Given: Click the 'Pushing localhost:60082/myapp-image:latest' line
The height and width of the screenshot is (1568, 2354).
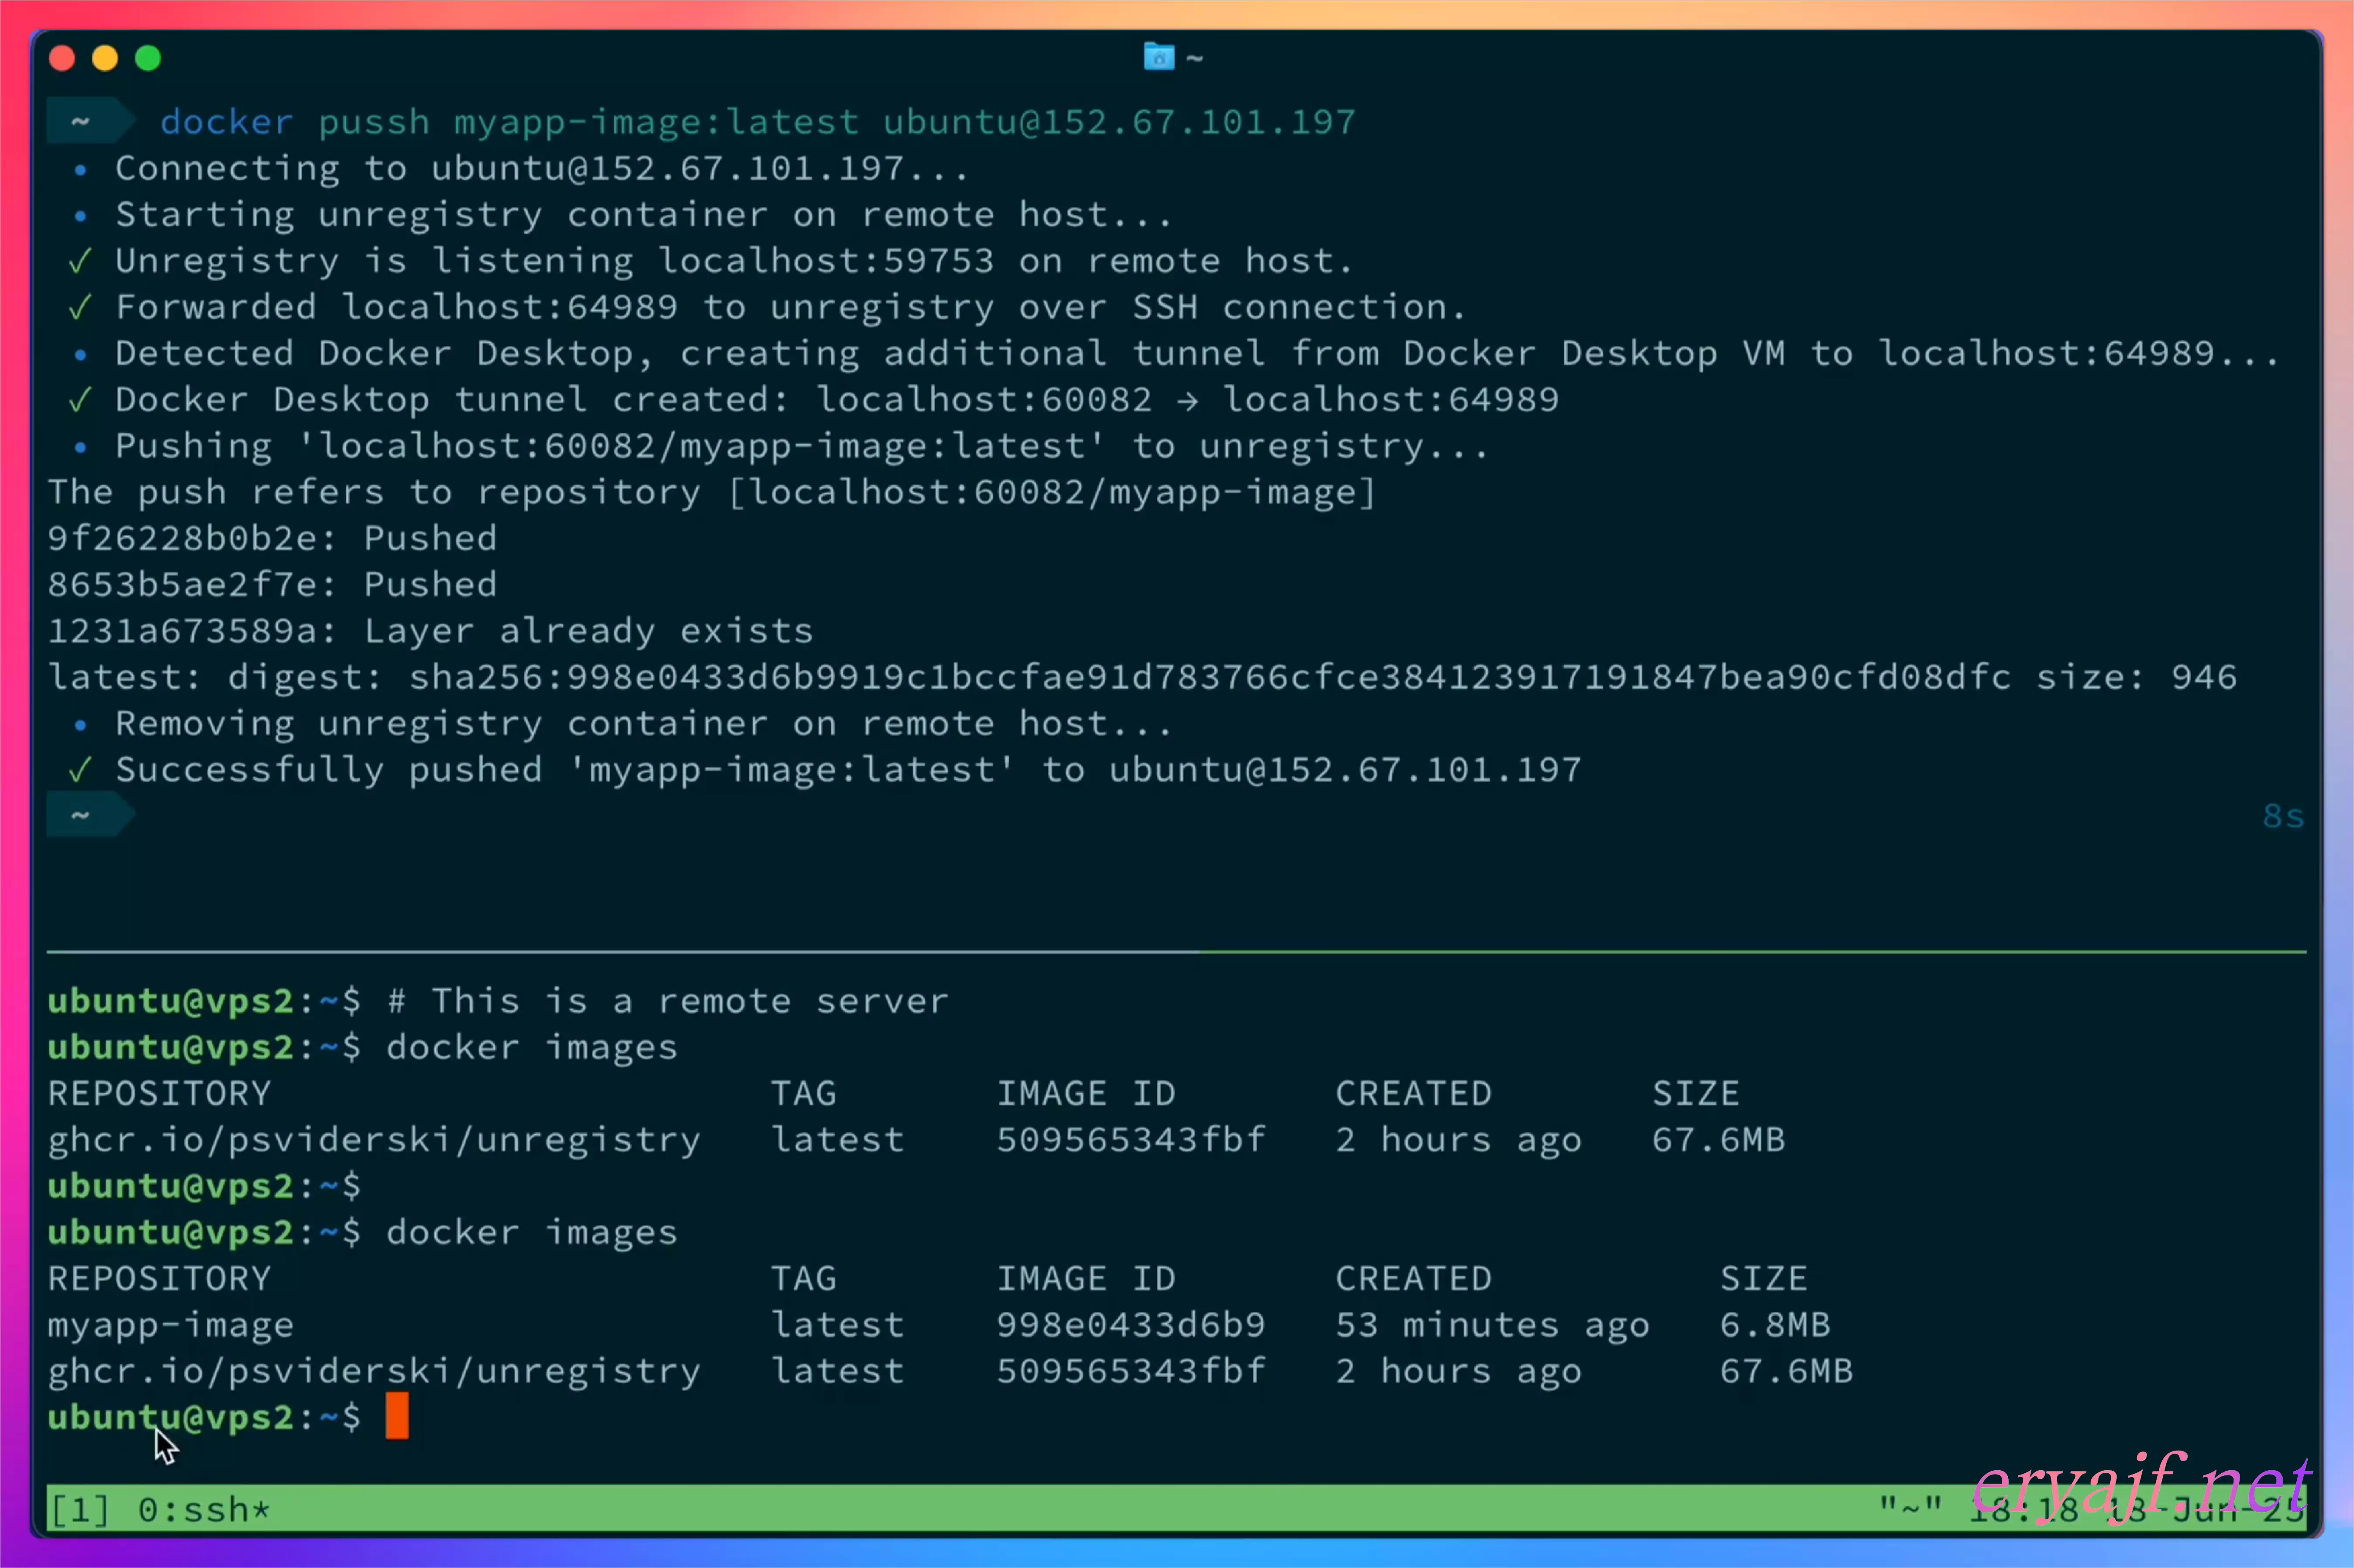Looking at the screenshot, I should click(802, 447).
